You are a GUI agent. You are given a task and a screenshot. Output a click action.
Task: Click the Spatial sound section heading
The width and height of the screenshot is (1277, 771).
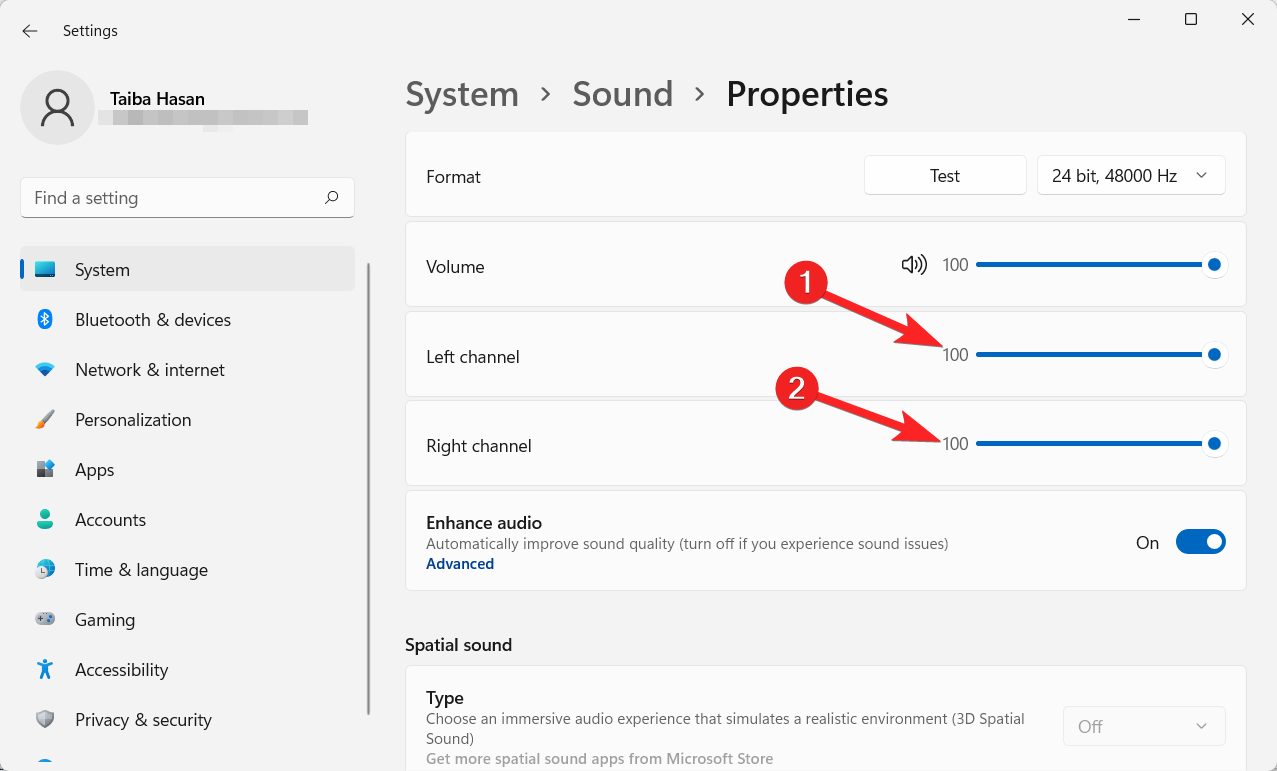pyautogui.click(x=458, y=645)
